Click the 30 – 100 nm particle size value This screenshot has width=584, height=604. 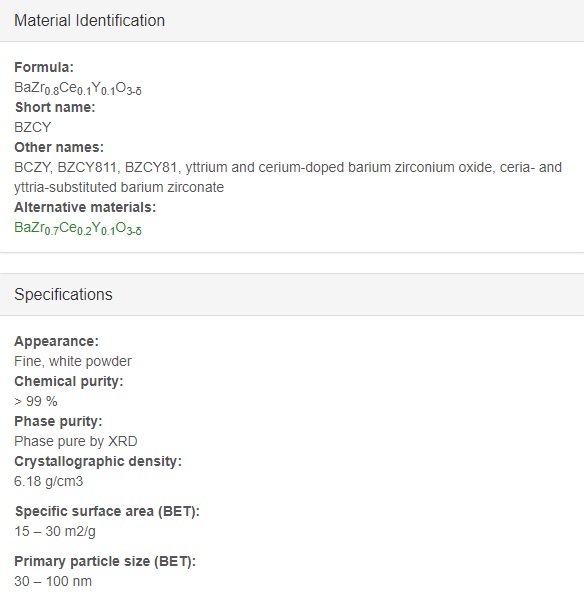53,581
